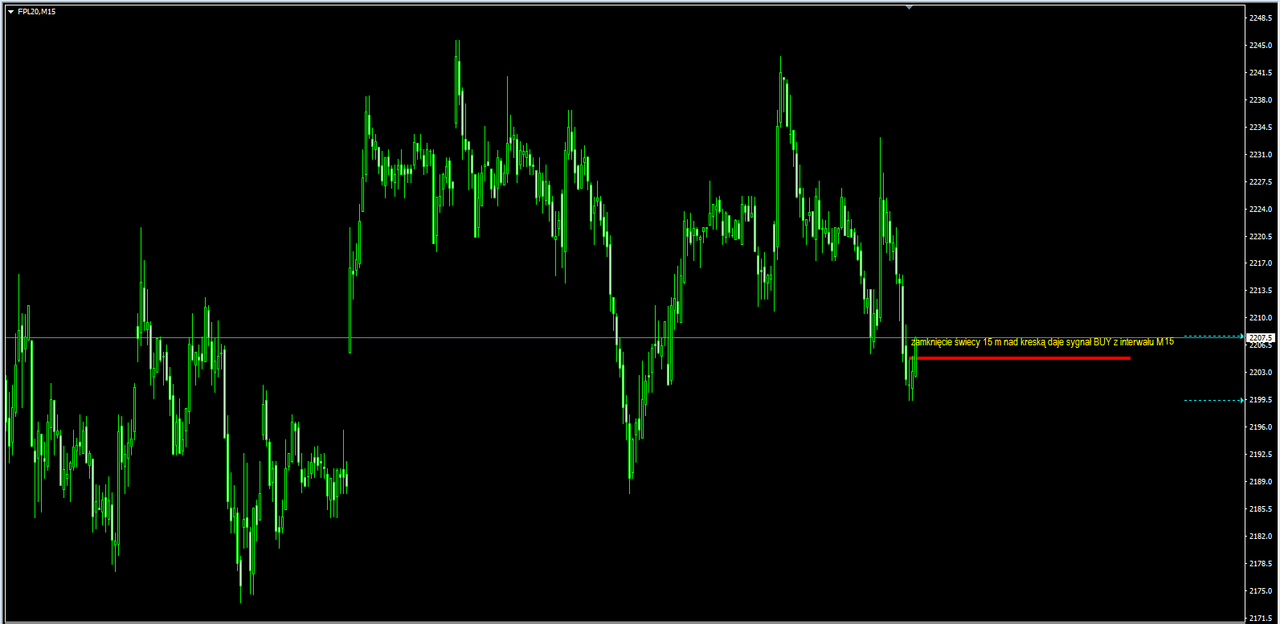Image resolution: width=1280 pixels, height=624 pixels.
Task: Click the 2178.5 price scale value
Action: (x=1260, y=563)
